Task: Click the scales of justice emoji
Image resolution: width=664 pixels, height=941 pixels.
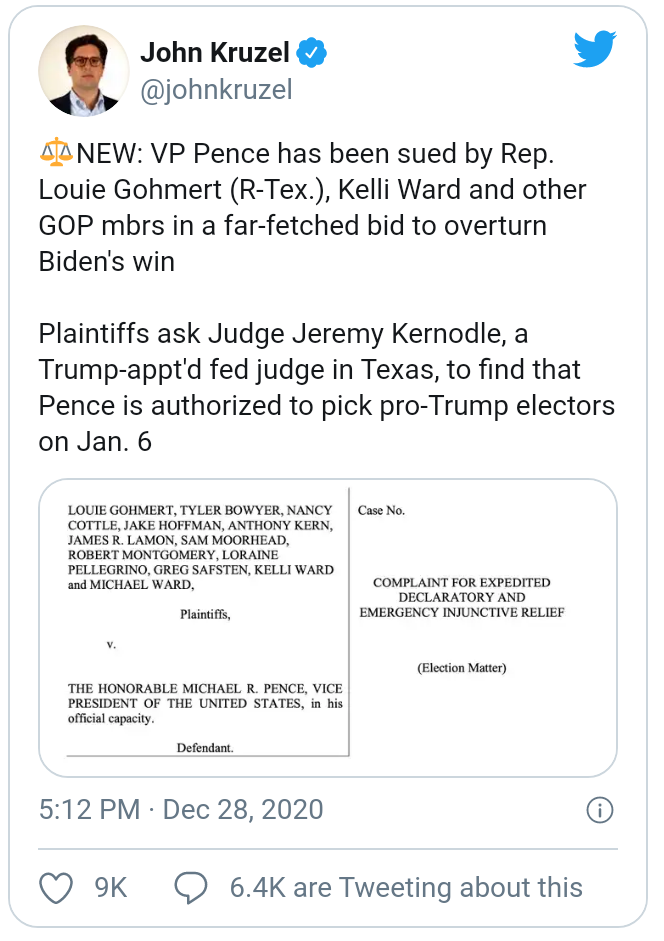Action: coord(56,153)
